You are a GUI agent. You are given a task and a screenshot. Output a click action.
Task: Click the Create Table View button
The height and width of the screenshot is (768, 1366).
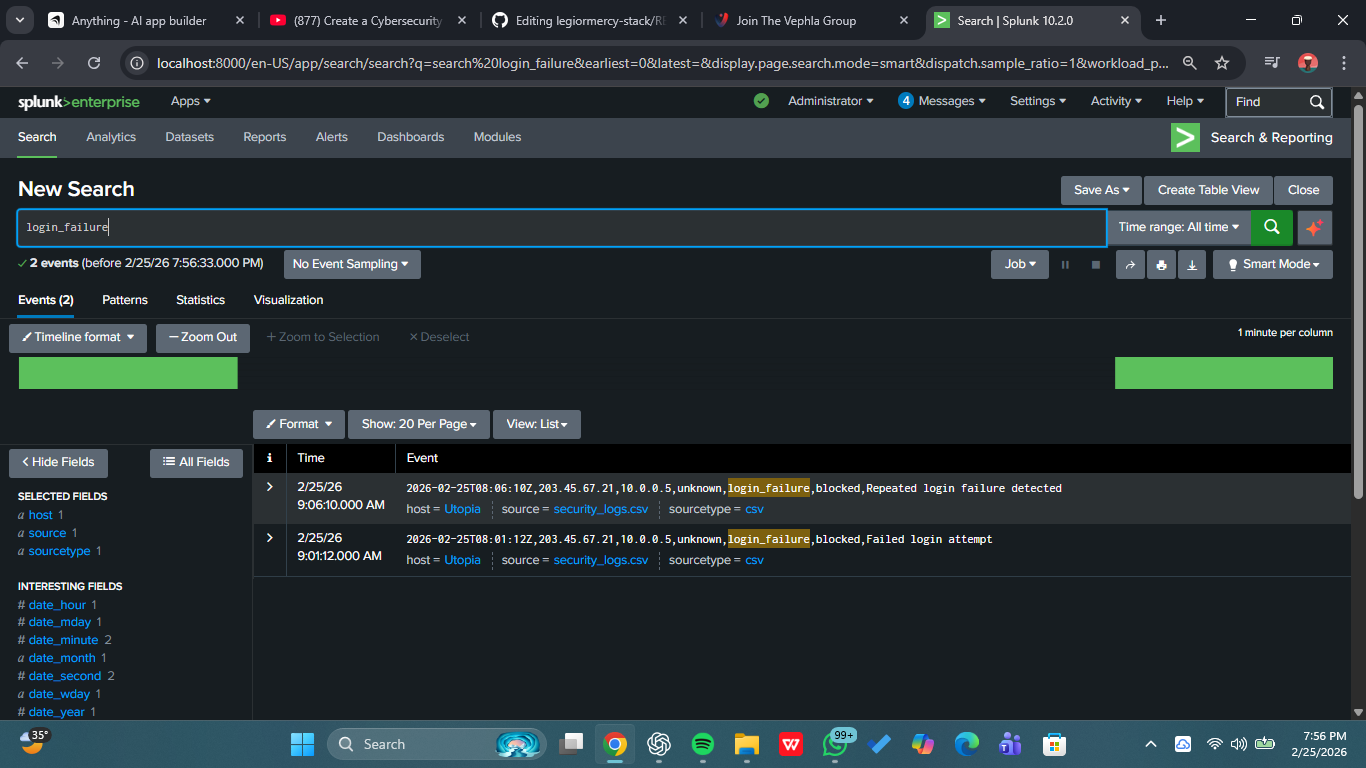tap(1208, 190)
